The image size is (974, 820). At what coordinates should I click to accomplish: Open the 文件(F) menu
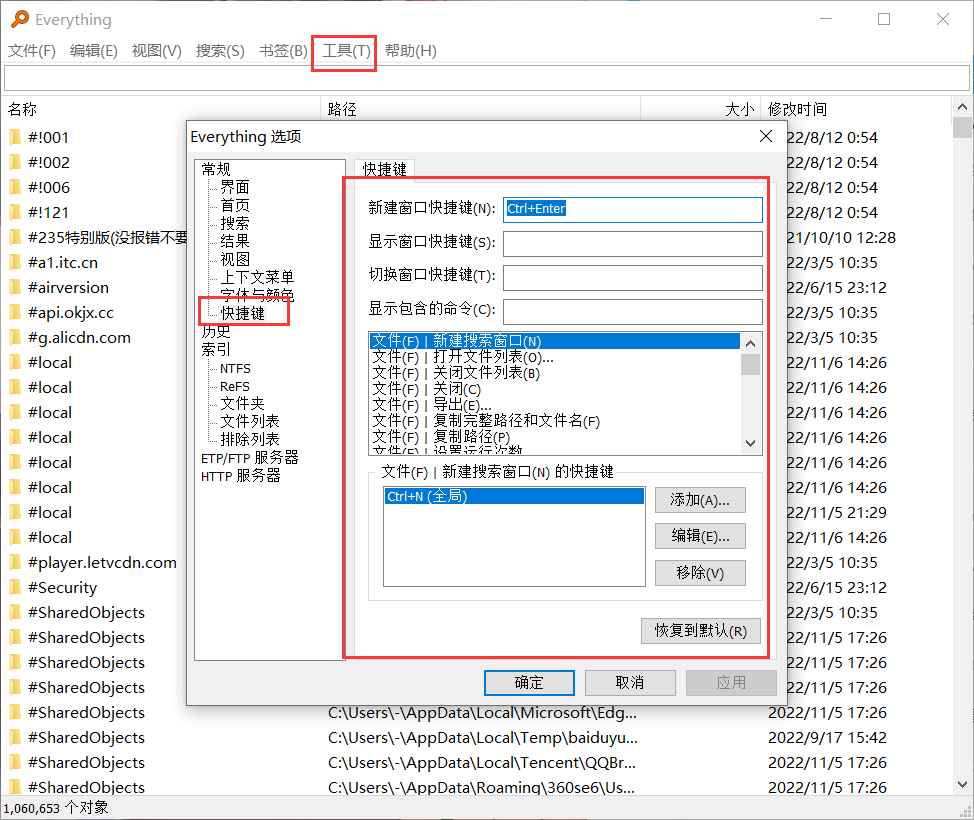(32, 51)
